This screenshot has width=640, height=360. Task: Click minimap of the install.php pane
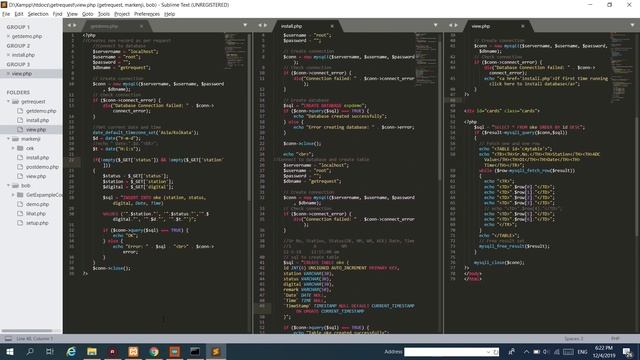[x=425, y=59]
